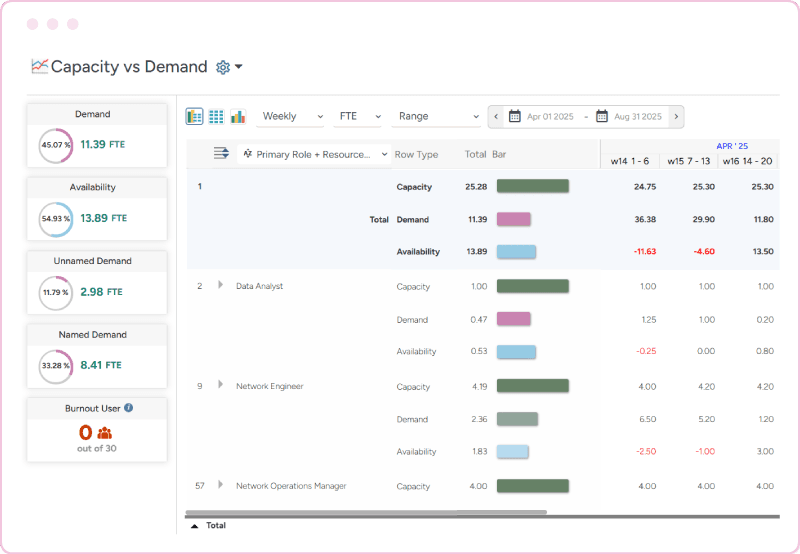
Task: Open the end date calendar icon
Action: (602, 116)
